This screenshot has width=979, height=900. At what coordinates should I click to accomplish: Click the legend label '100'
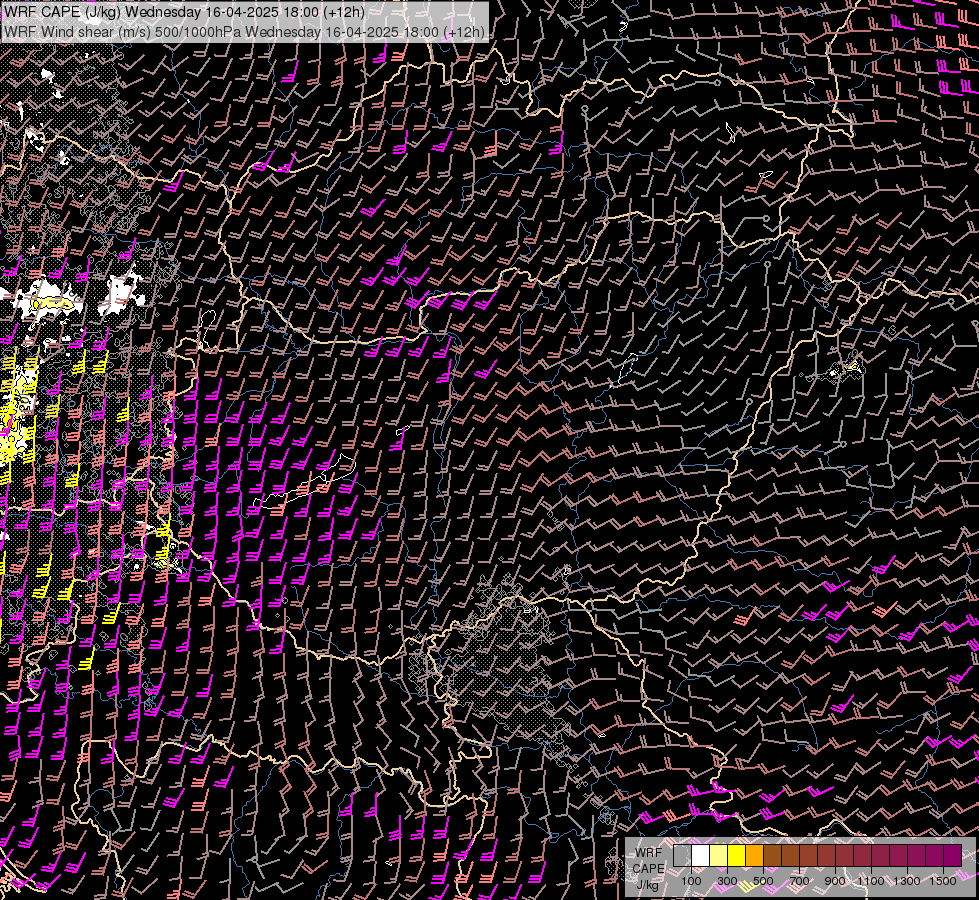point(691,881)
